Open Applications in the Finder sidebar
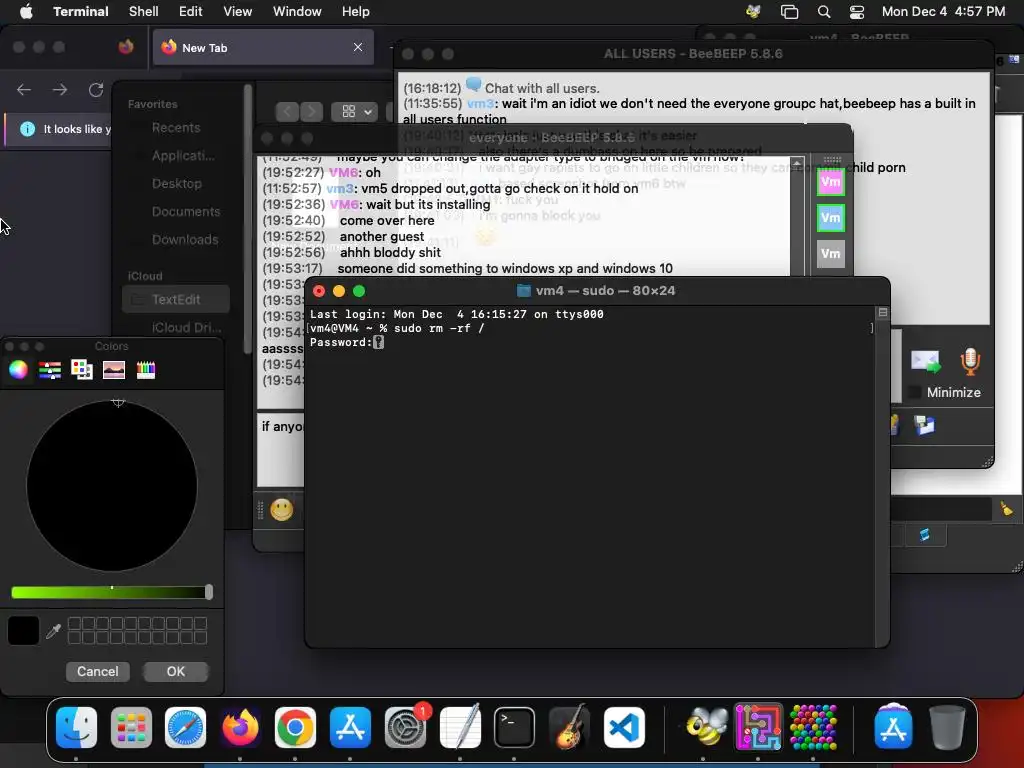The height and width of the screenshot is (768, 1024). pyautogui.click(x=182, y=155)
